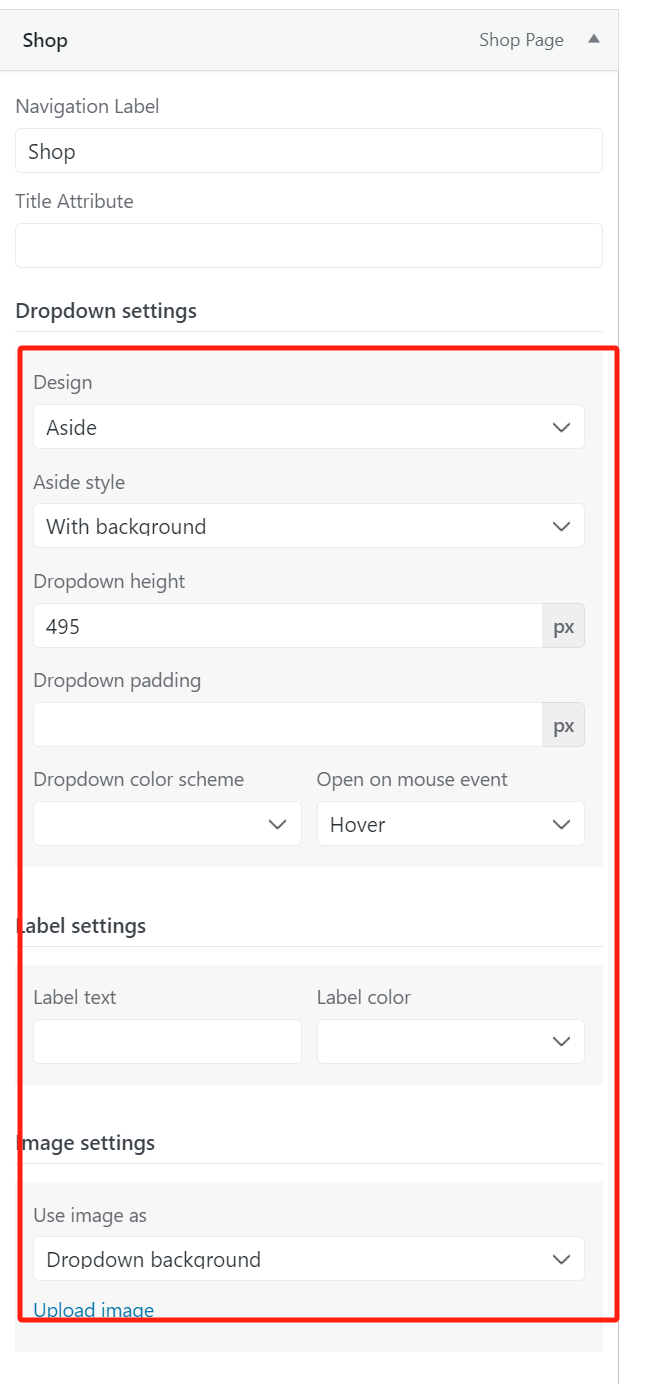This screenshot has width=649, height=1384.
Task: Click the px unit beside Dropdown height
Action: coord(563,625)
